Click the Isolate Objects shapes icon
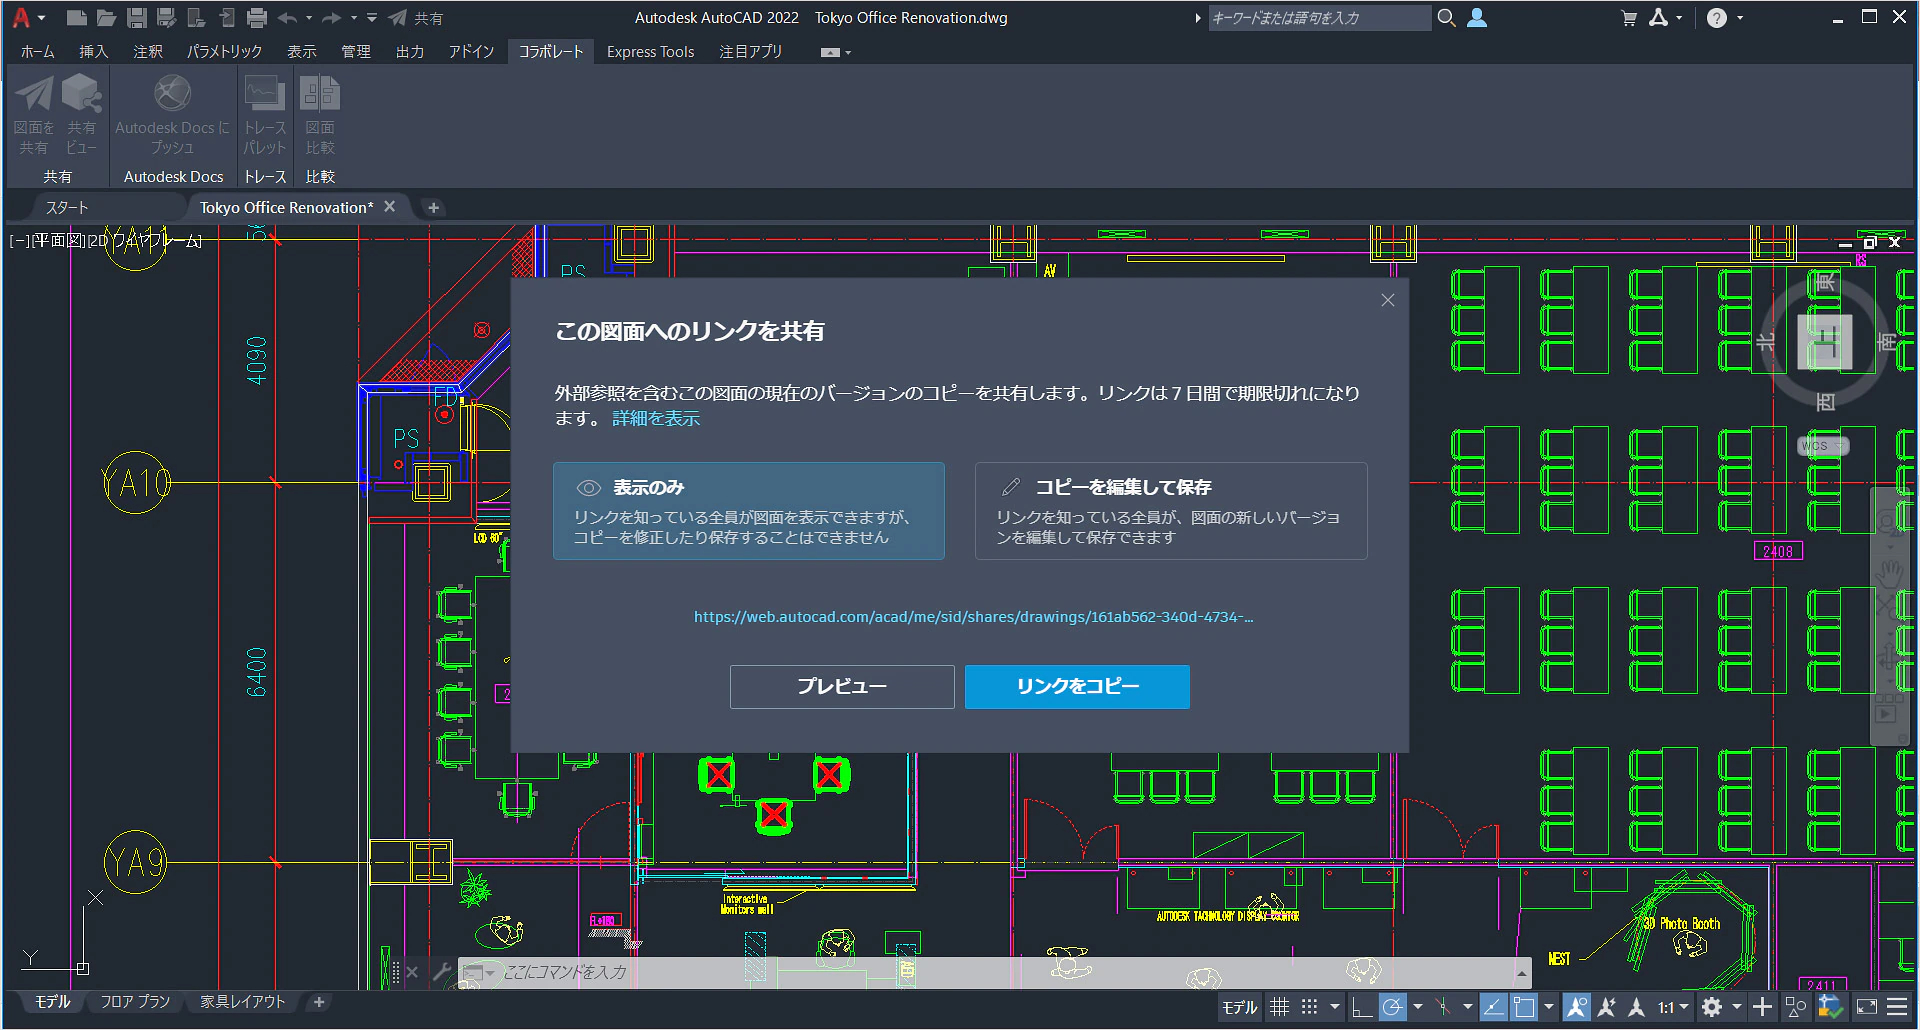1920x1030 pixels. (1796, 1007)
